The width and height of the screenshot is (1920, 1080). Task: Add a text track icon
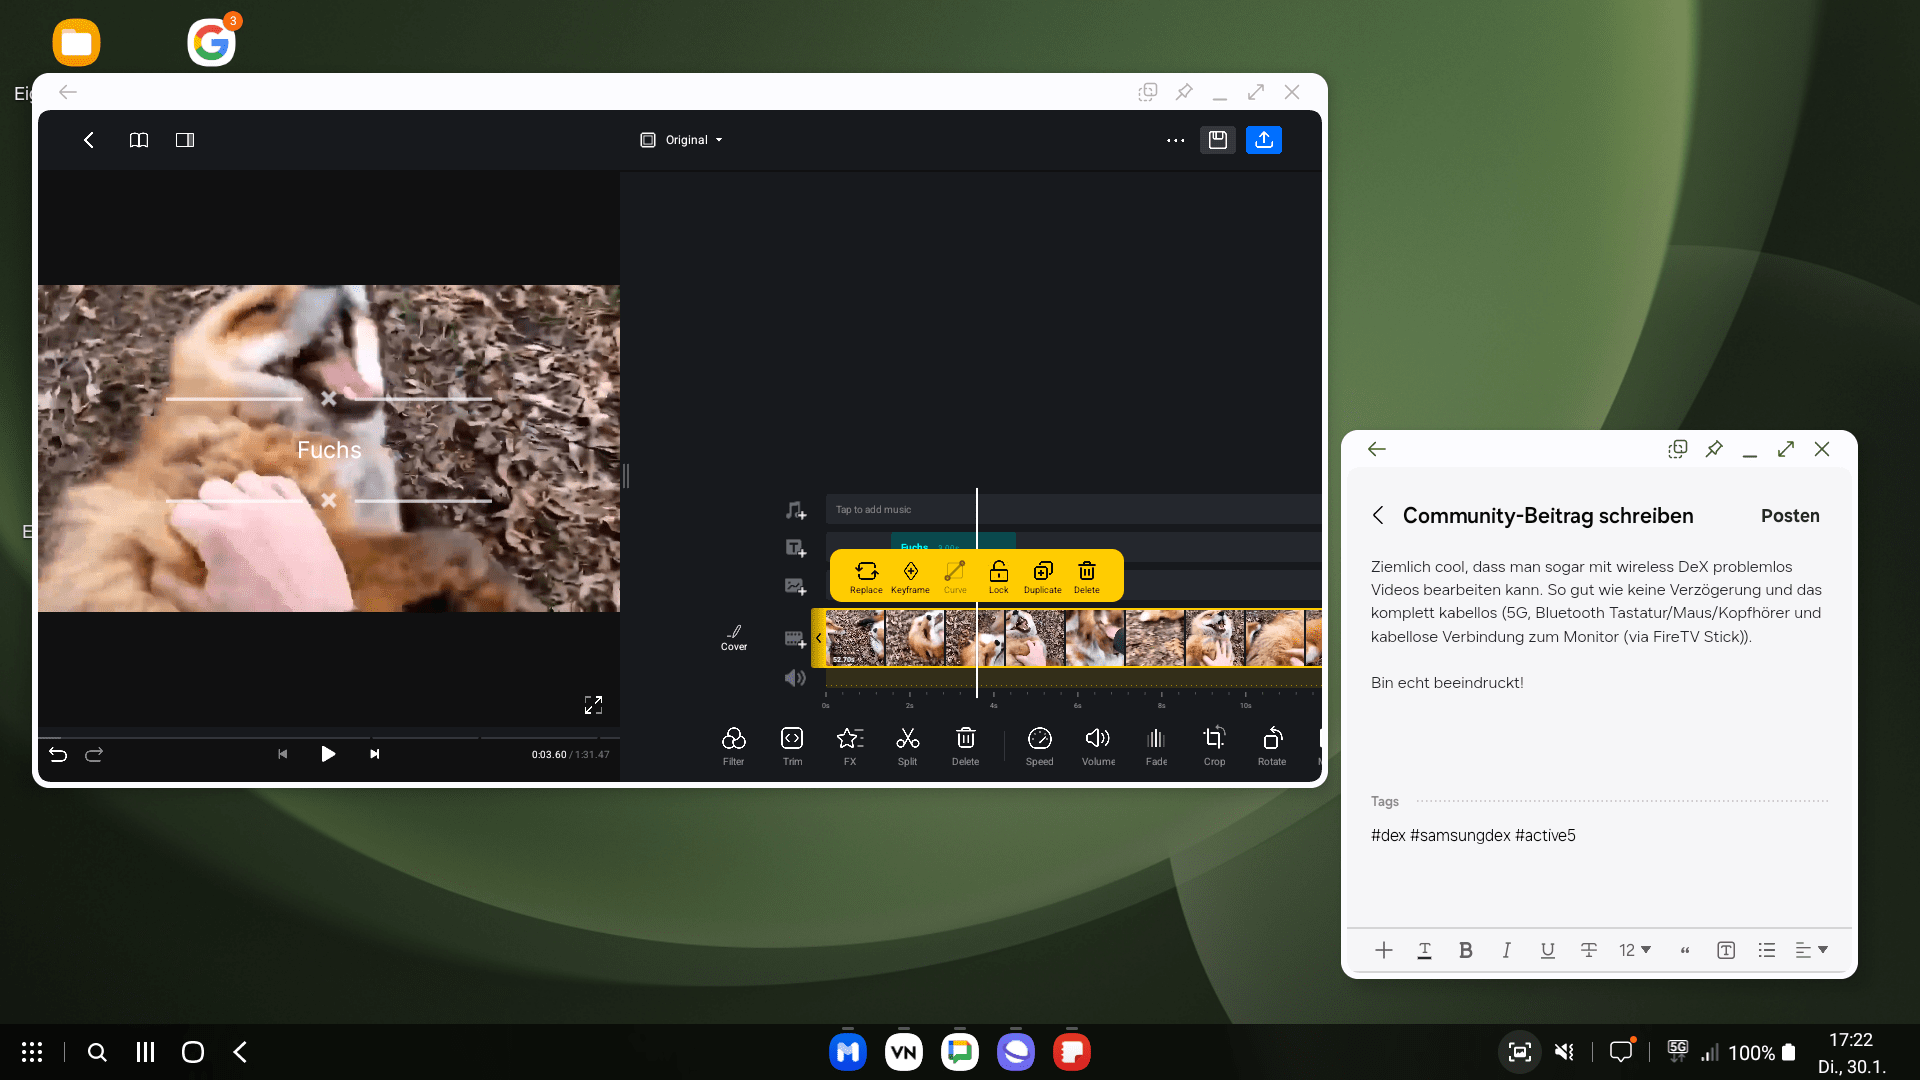(x=795, y=548)
